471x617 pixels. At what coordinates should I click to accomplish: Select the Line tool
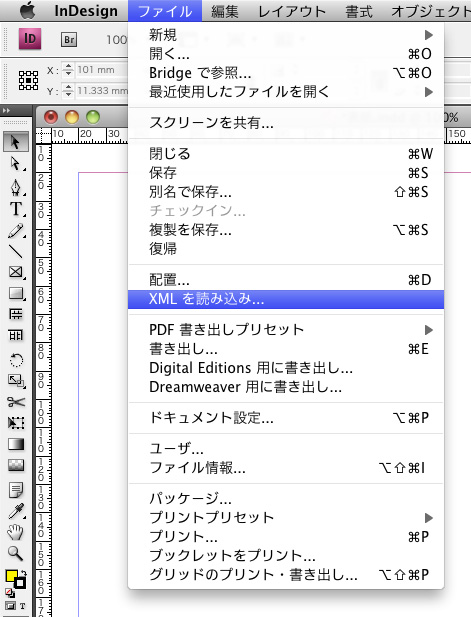(16, 251)
